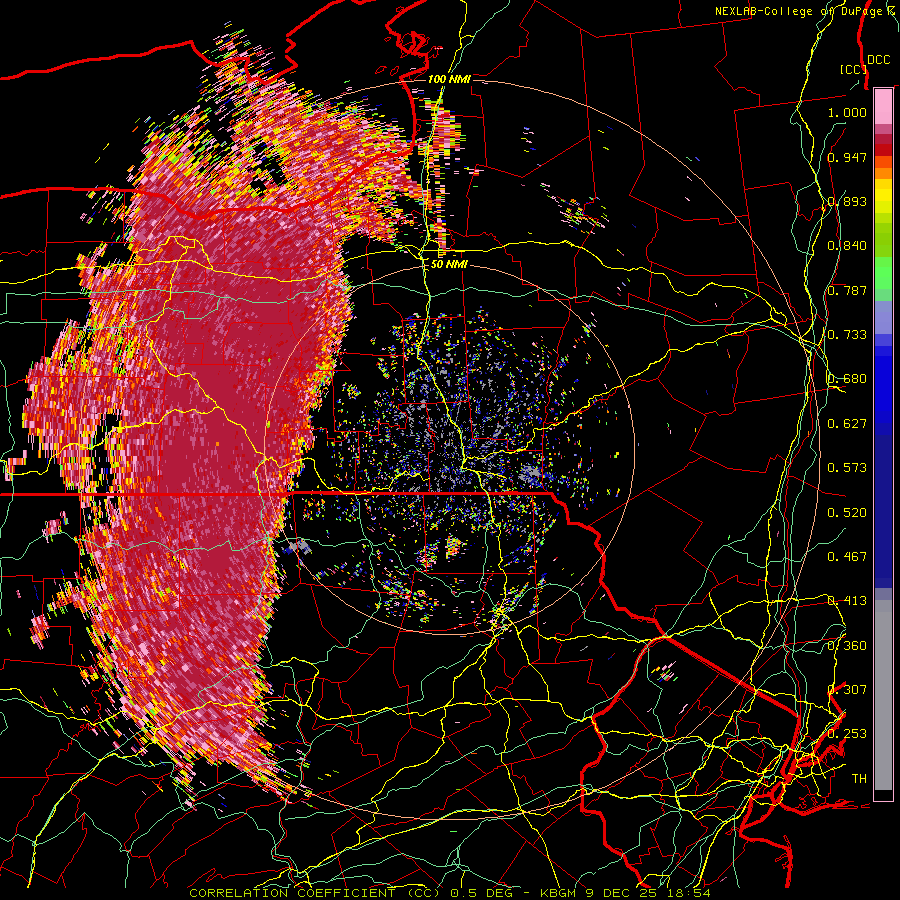
Task: Select the 0.520 scale label
Action: (x=847, y=513)
